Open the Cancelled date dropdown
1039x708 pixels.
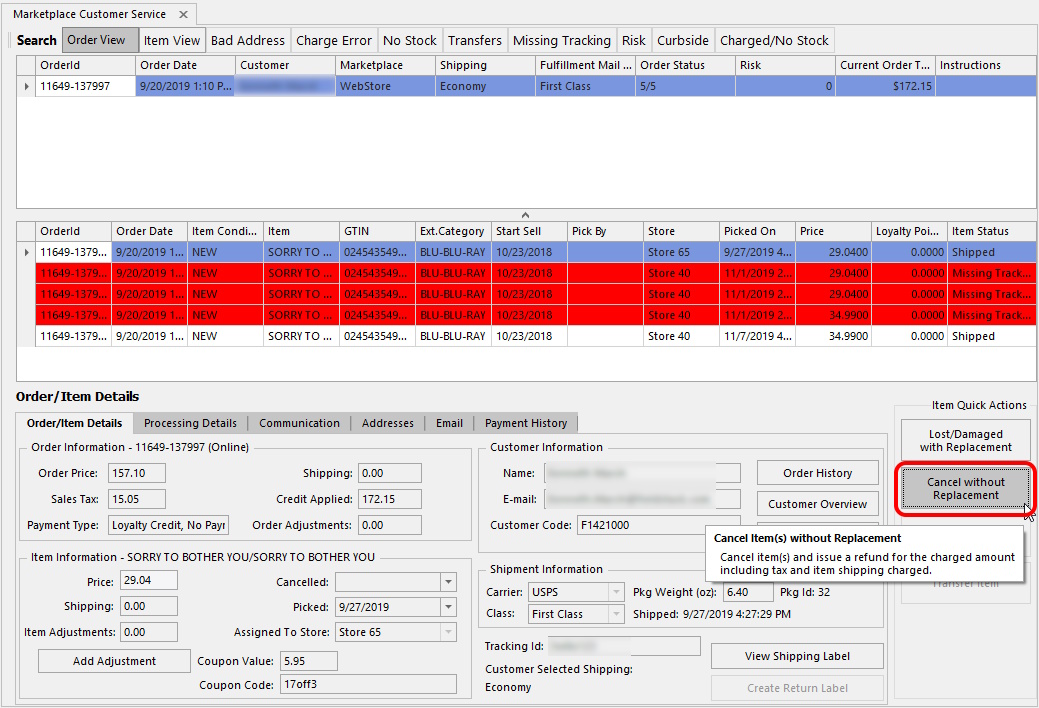tap(449, 582)
